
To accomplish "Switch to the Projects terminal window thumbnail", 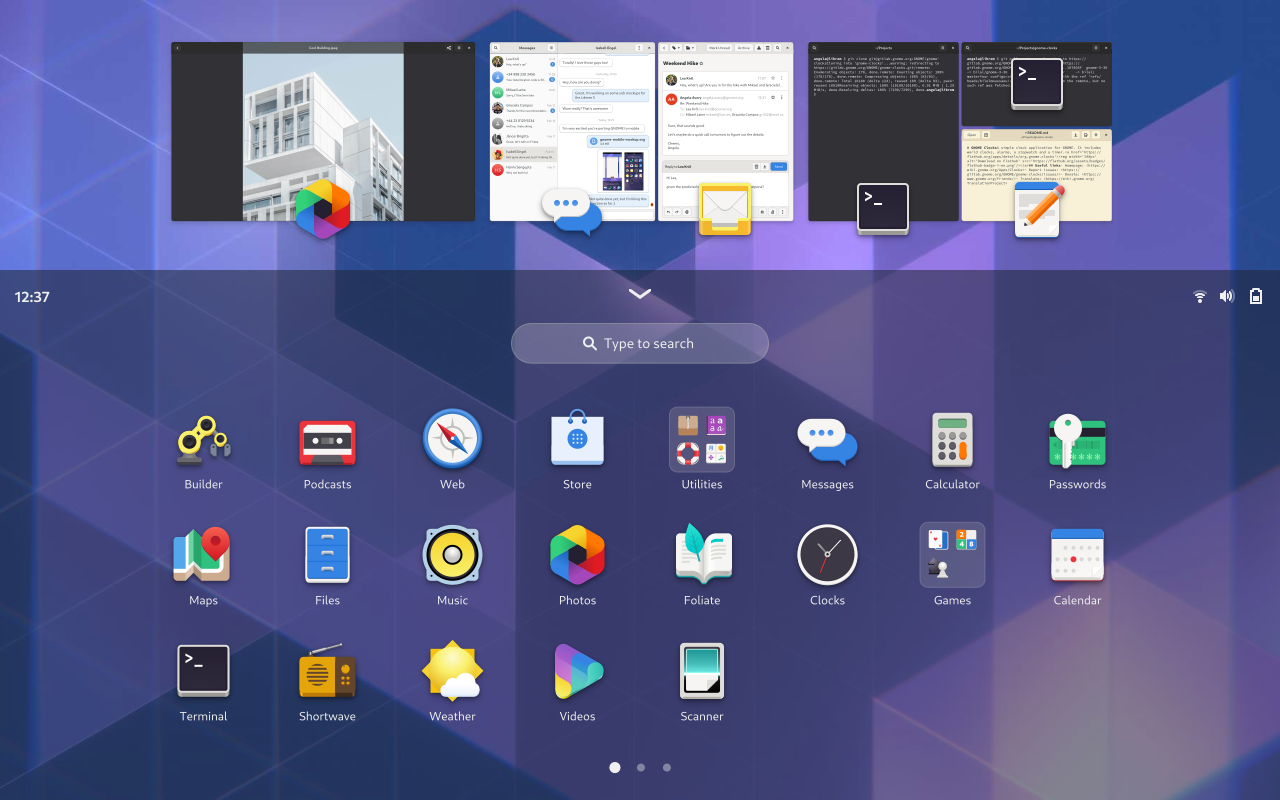I will [x=883, y=131].
